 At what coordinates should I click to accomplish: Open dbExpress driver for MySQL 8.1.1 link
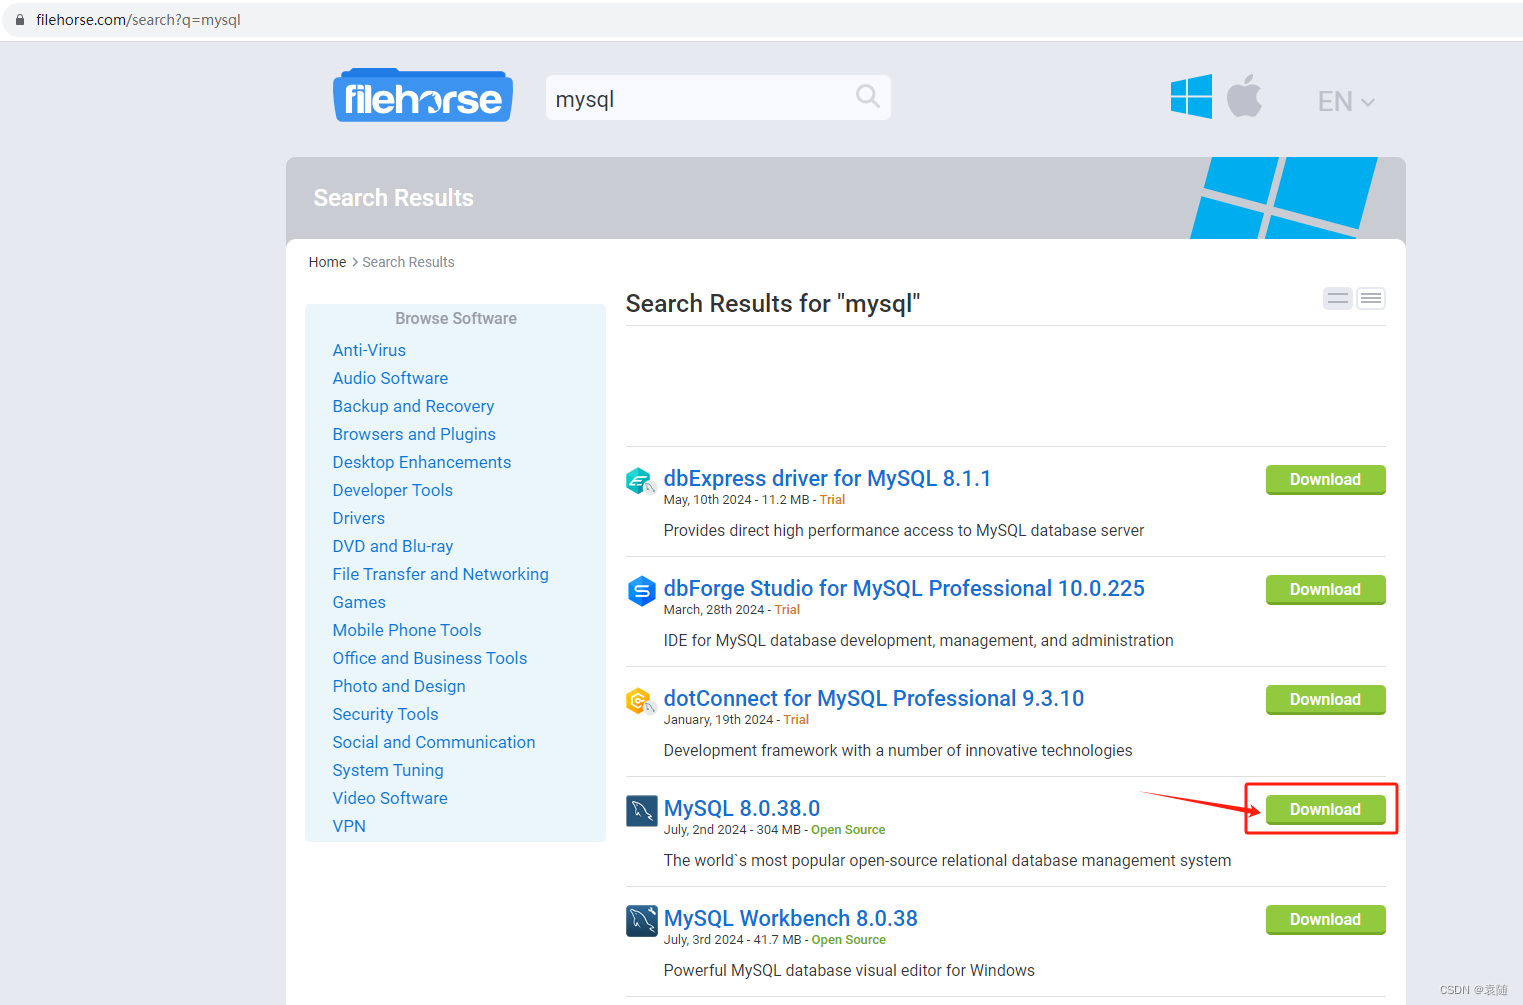tap(827, 478)
